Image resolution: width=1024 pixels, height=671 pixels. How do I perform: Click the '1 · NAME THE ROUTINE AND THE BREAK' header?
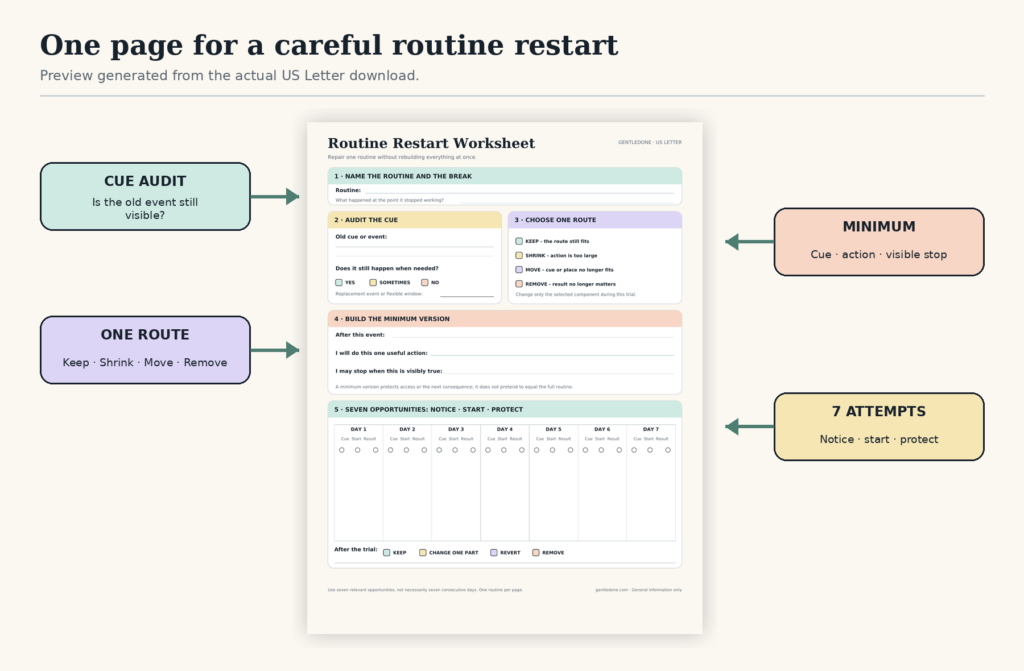pyautogui.click(x=505, y=176)
